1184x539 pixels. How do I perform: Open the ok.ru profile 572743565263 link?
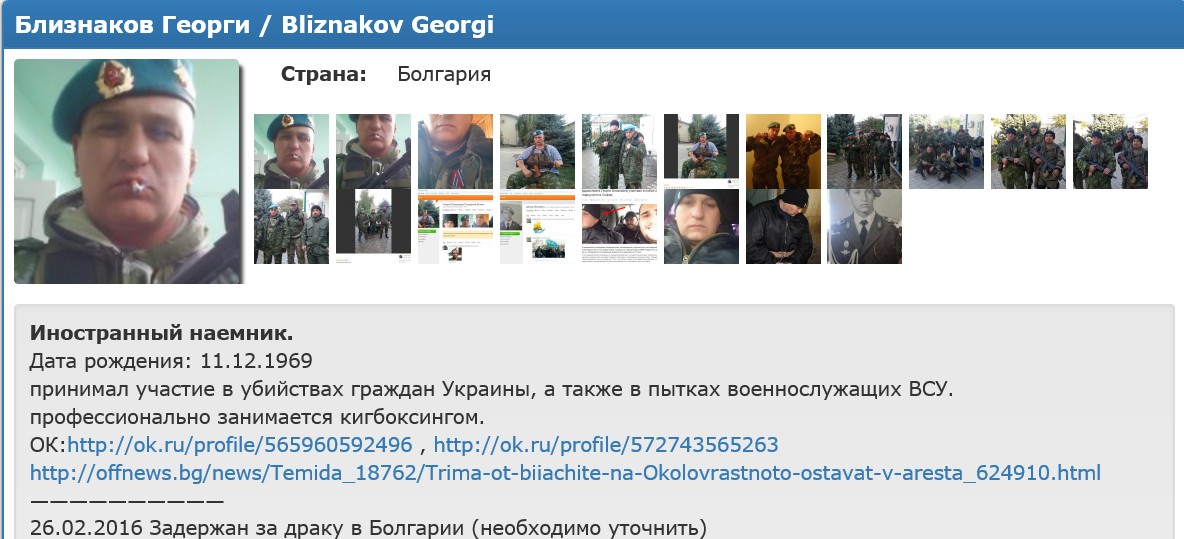click(606, 445)
